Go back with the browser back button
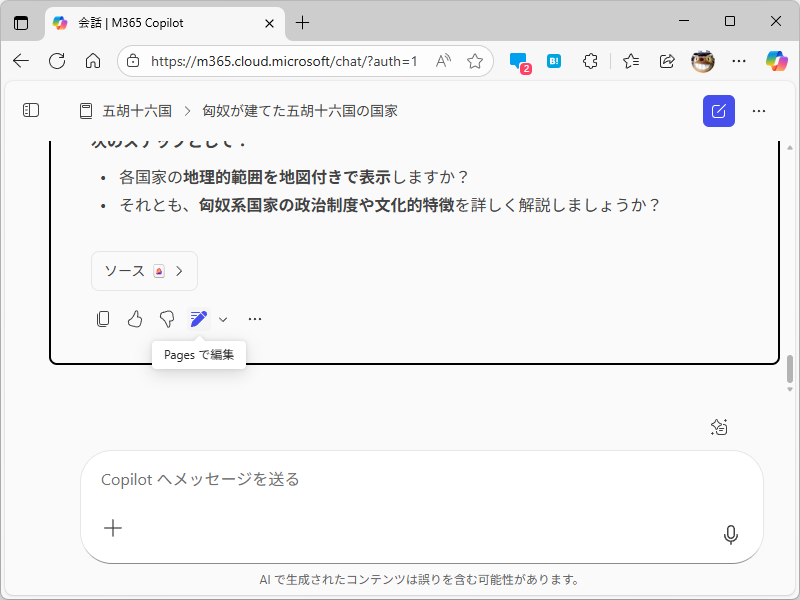The image size is (800, 600). 20,61
